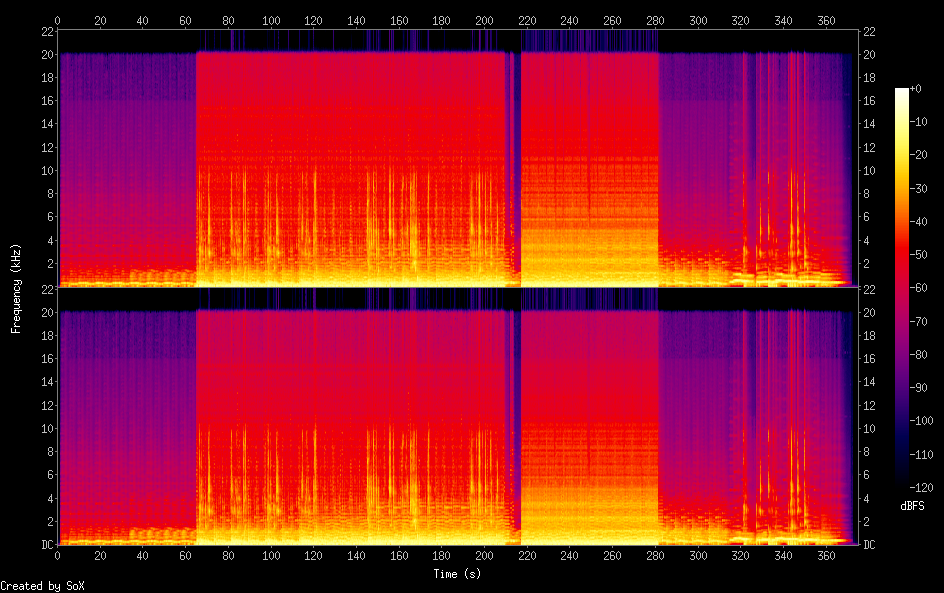Image resolution: width=944 pixels, height=593 pixels.
Task: Click the lower channel spectrogram plot
Action: tap(458, 417)
